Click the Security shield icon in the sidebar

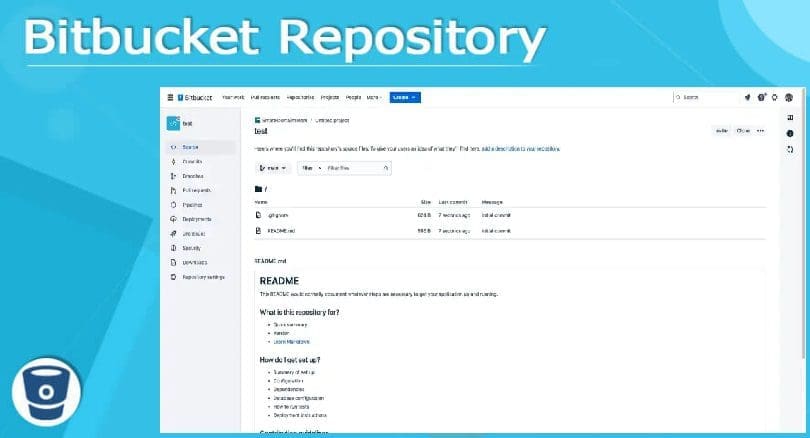tap(174, 248)
